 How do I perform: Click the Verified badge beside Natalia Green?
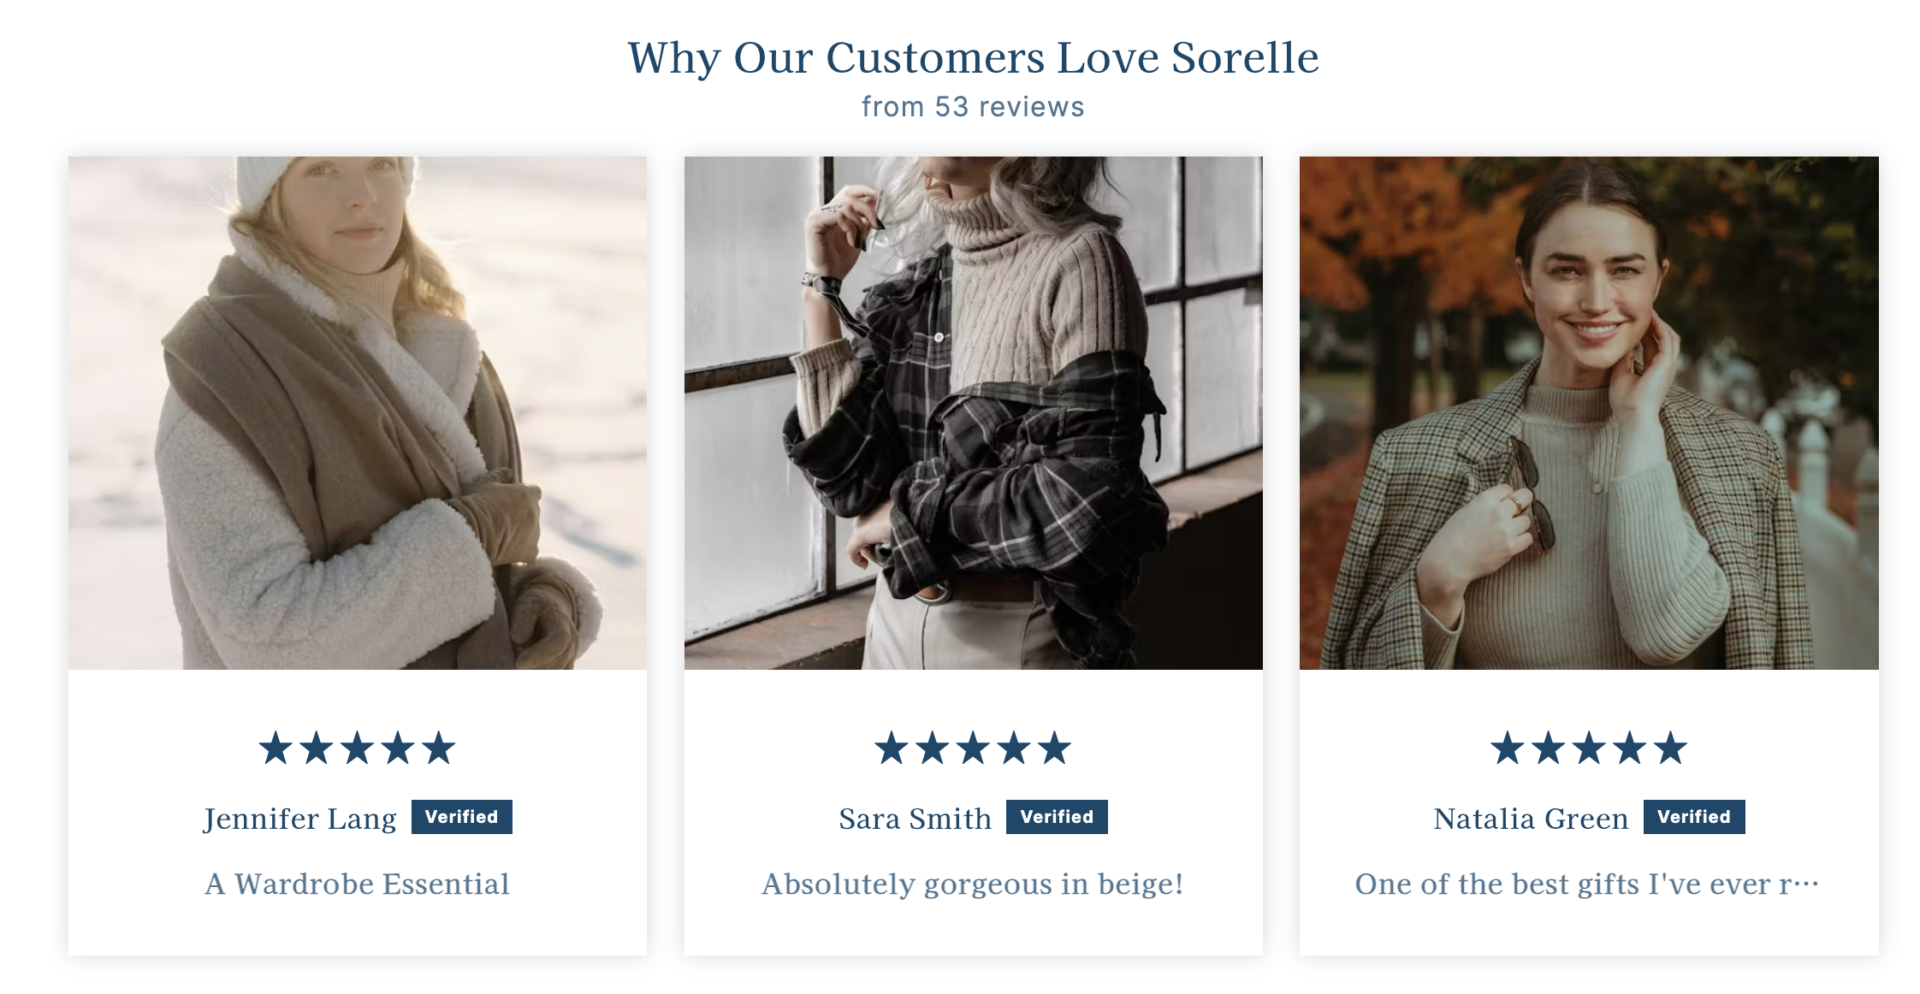(1693, 817)
